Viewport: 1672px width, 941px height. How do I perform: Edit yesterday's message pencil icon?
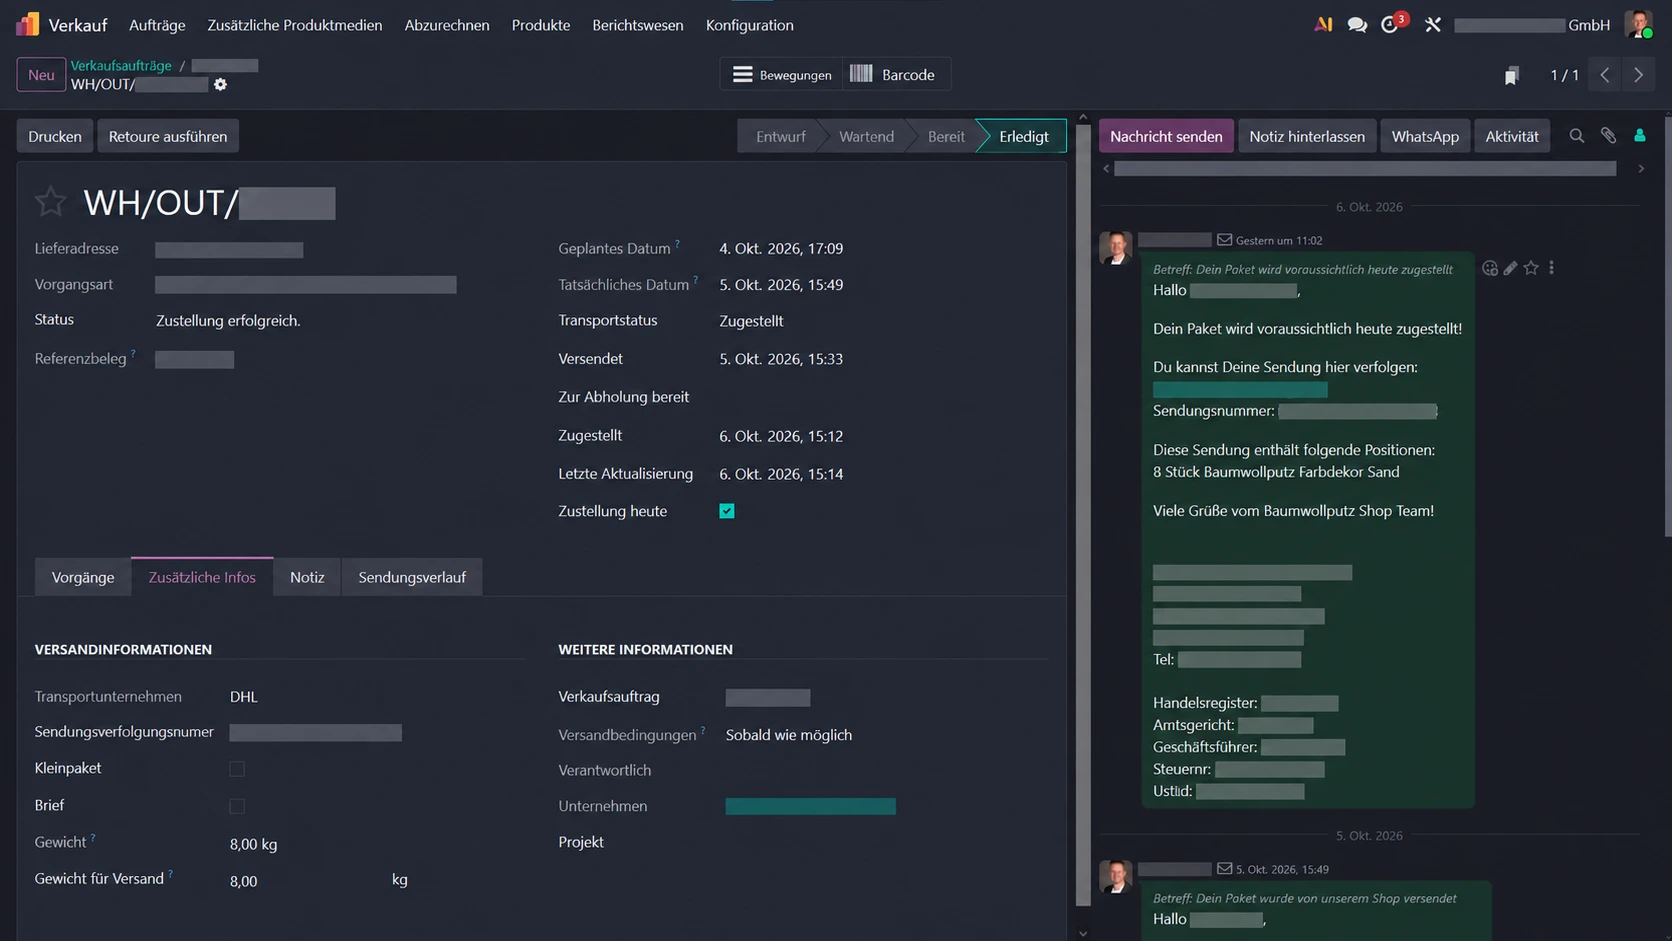pyautogui.click(x=1510, y=268)
